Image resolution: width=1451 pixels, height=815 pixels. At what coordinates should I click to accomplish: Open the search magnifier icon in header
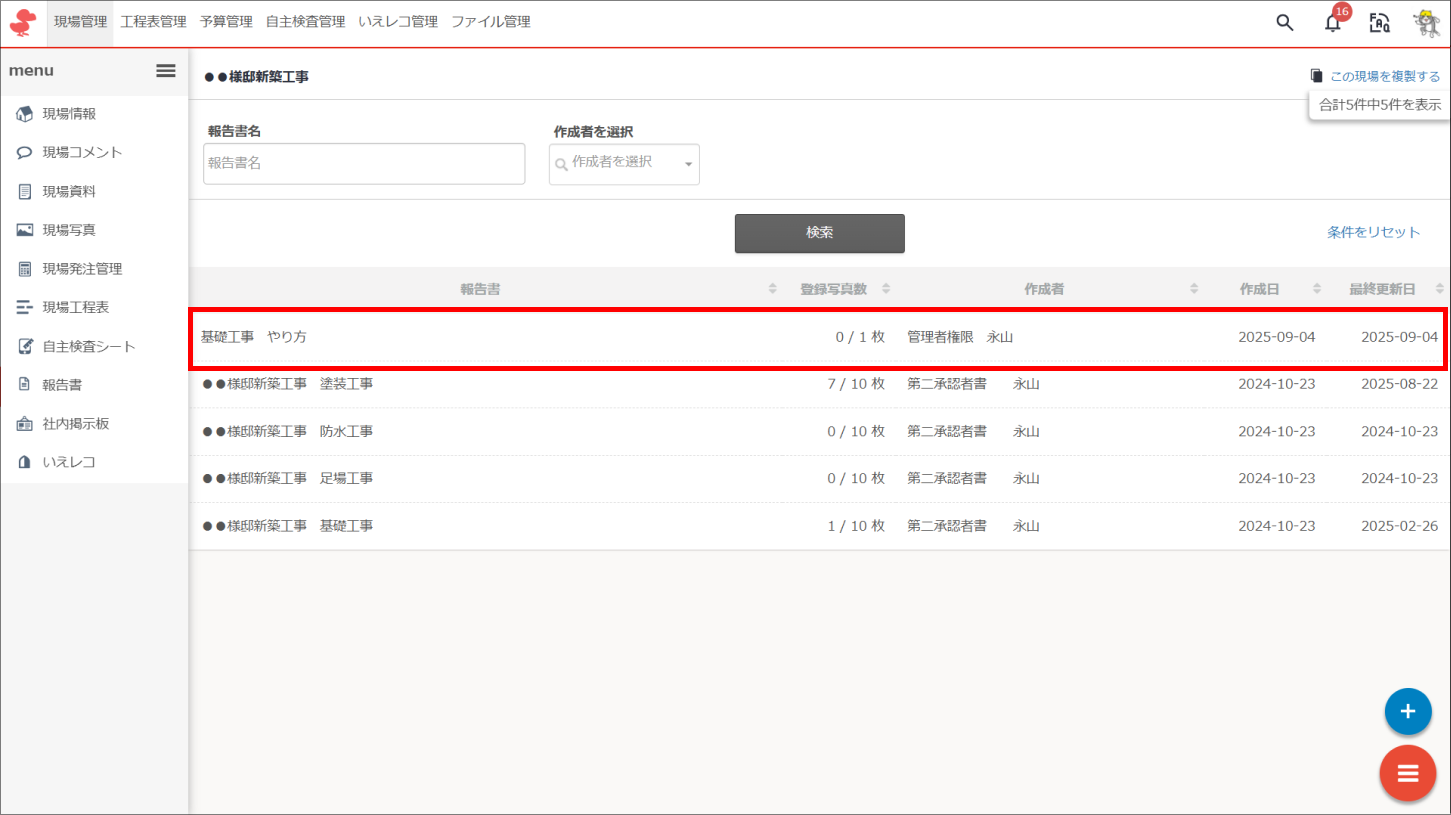(1285, 23)
